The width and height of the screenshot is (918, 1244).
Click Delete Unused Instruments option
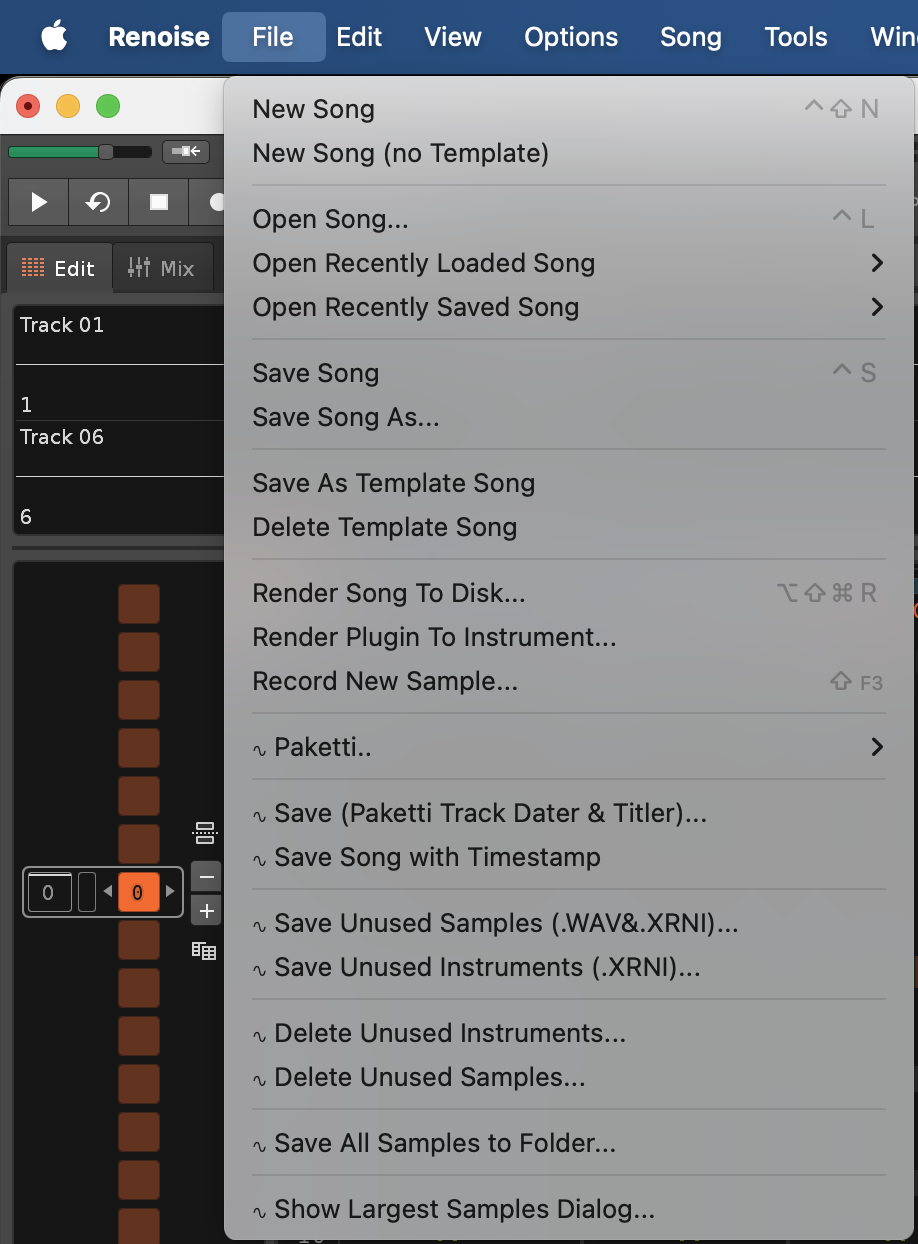449,1033
